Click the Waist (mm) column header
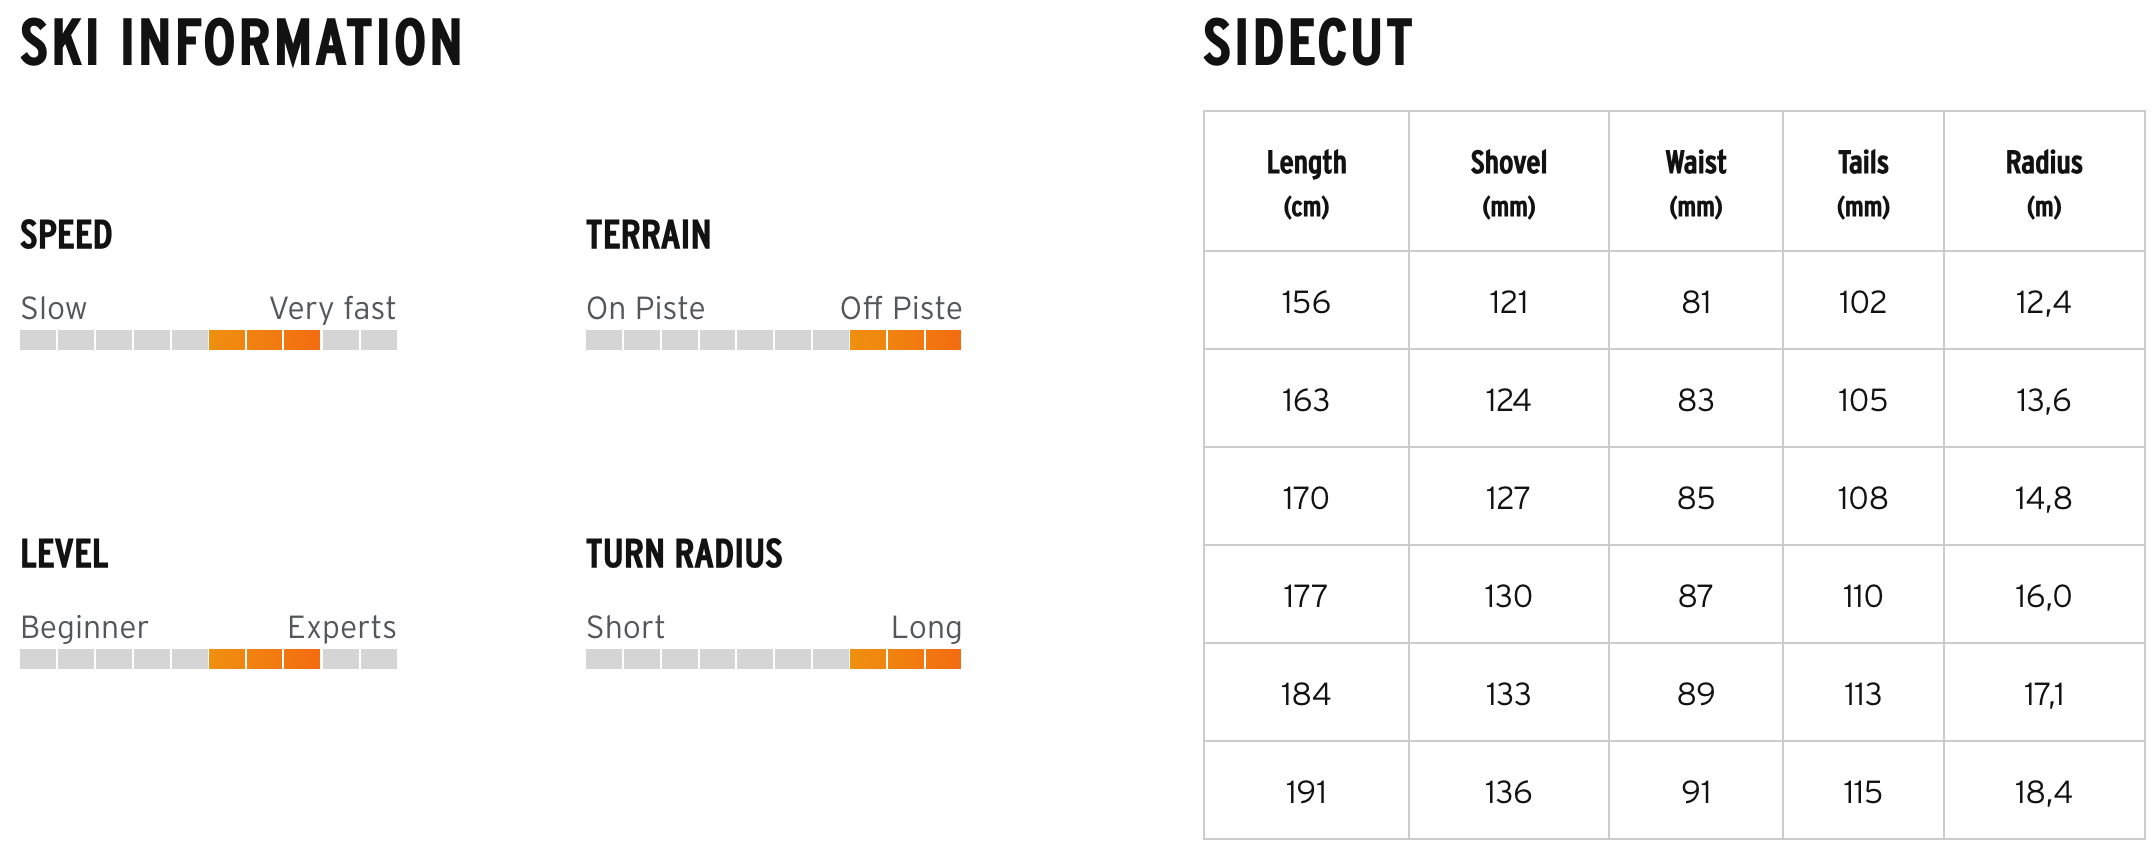 pos(1695,182)
